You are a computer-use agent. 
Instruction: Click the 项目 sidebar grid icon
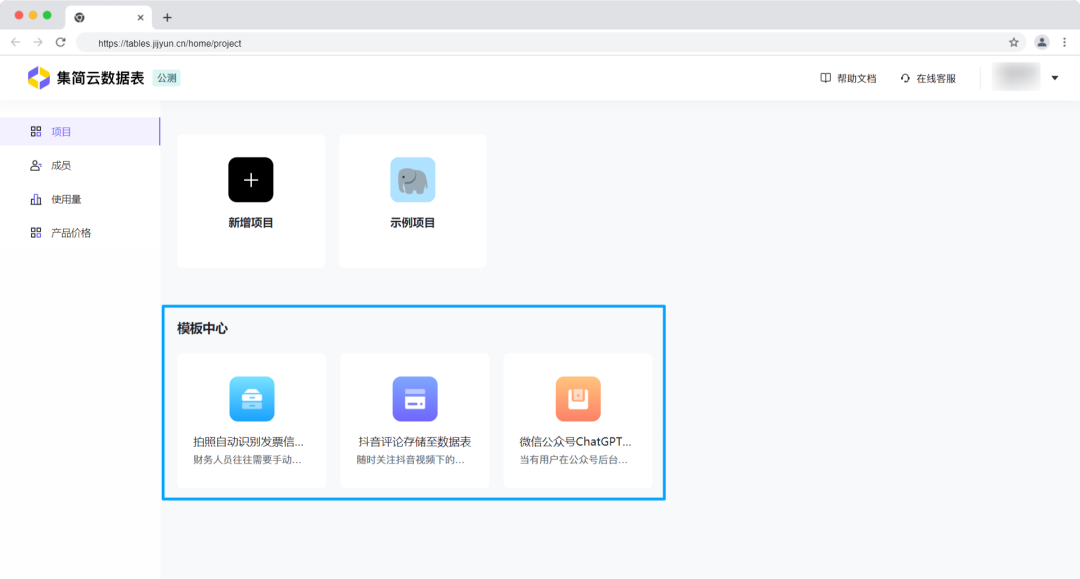36,131
